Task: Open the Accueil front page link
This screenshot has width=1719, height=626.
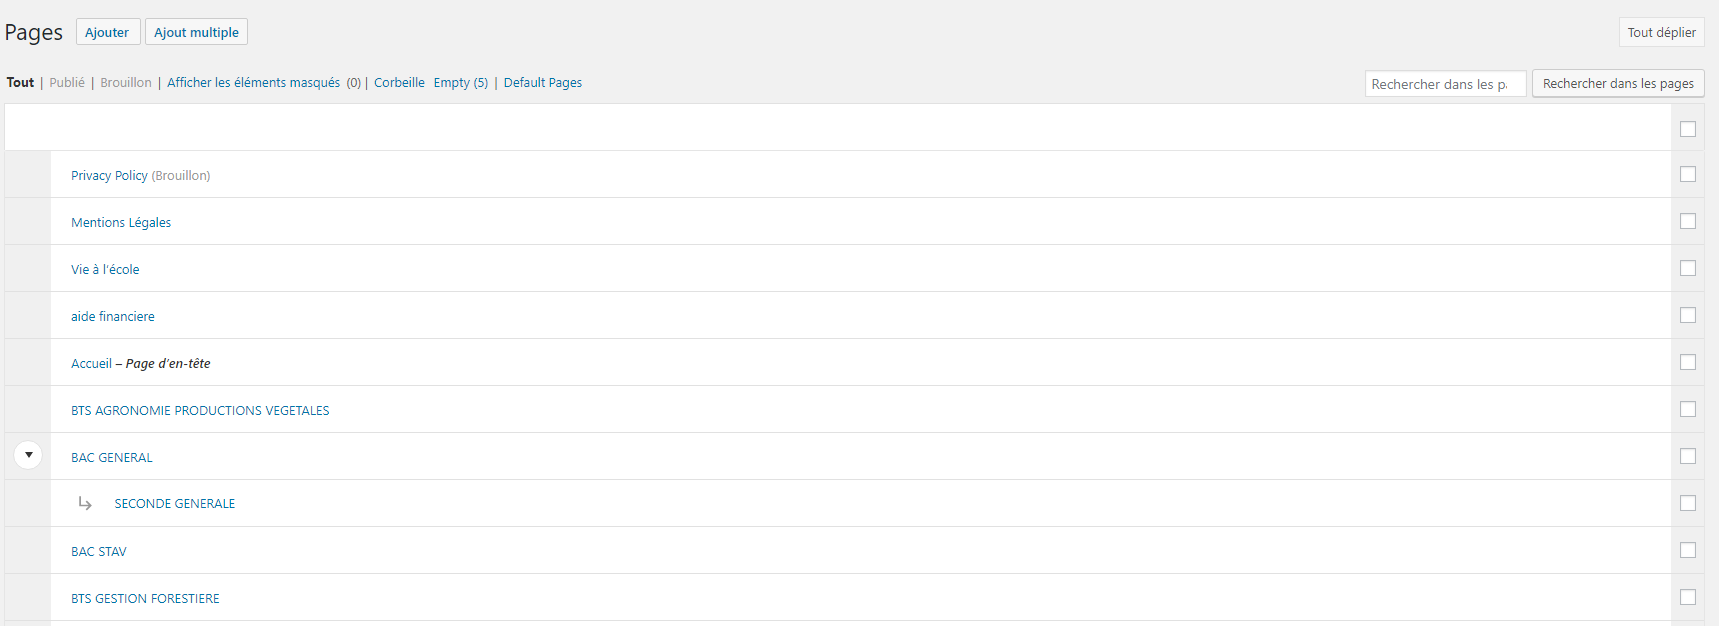Action: tap(91, 363)
